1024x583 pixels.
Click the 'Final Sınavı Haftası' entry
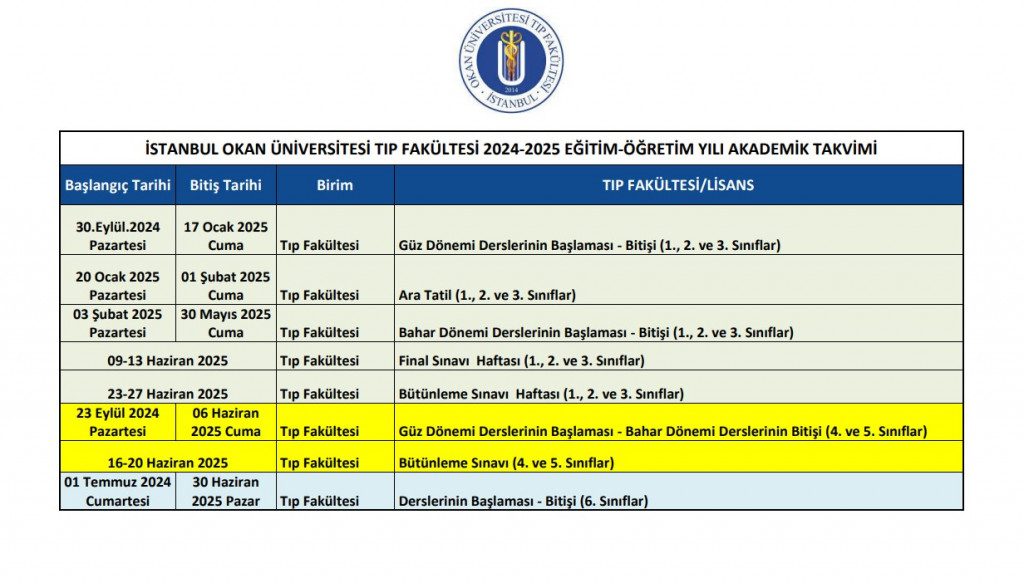[521, 360]
